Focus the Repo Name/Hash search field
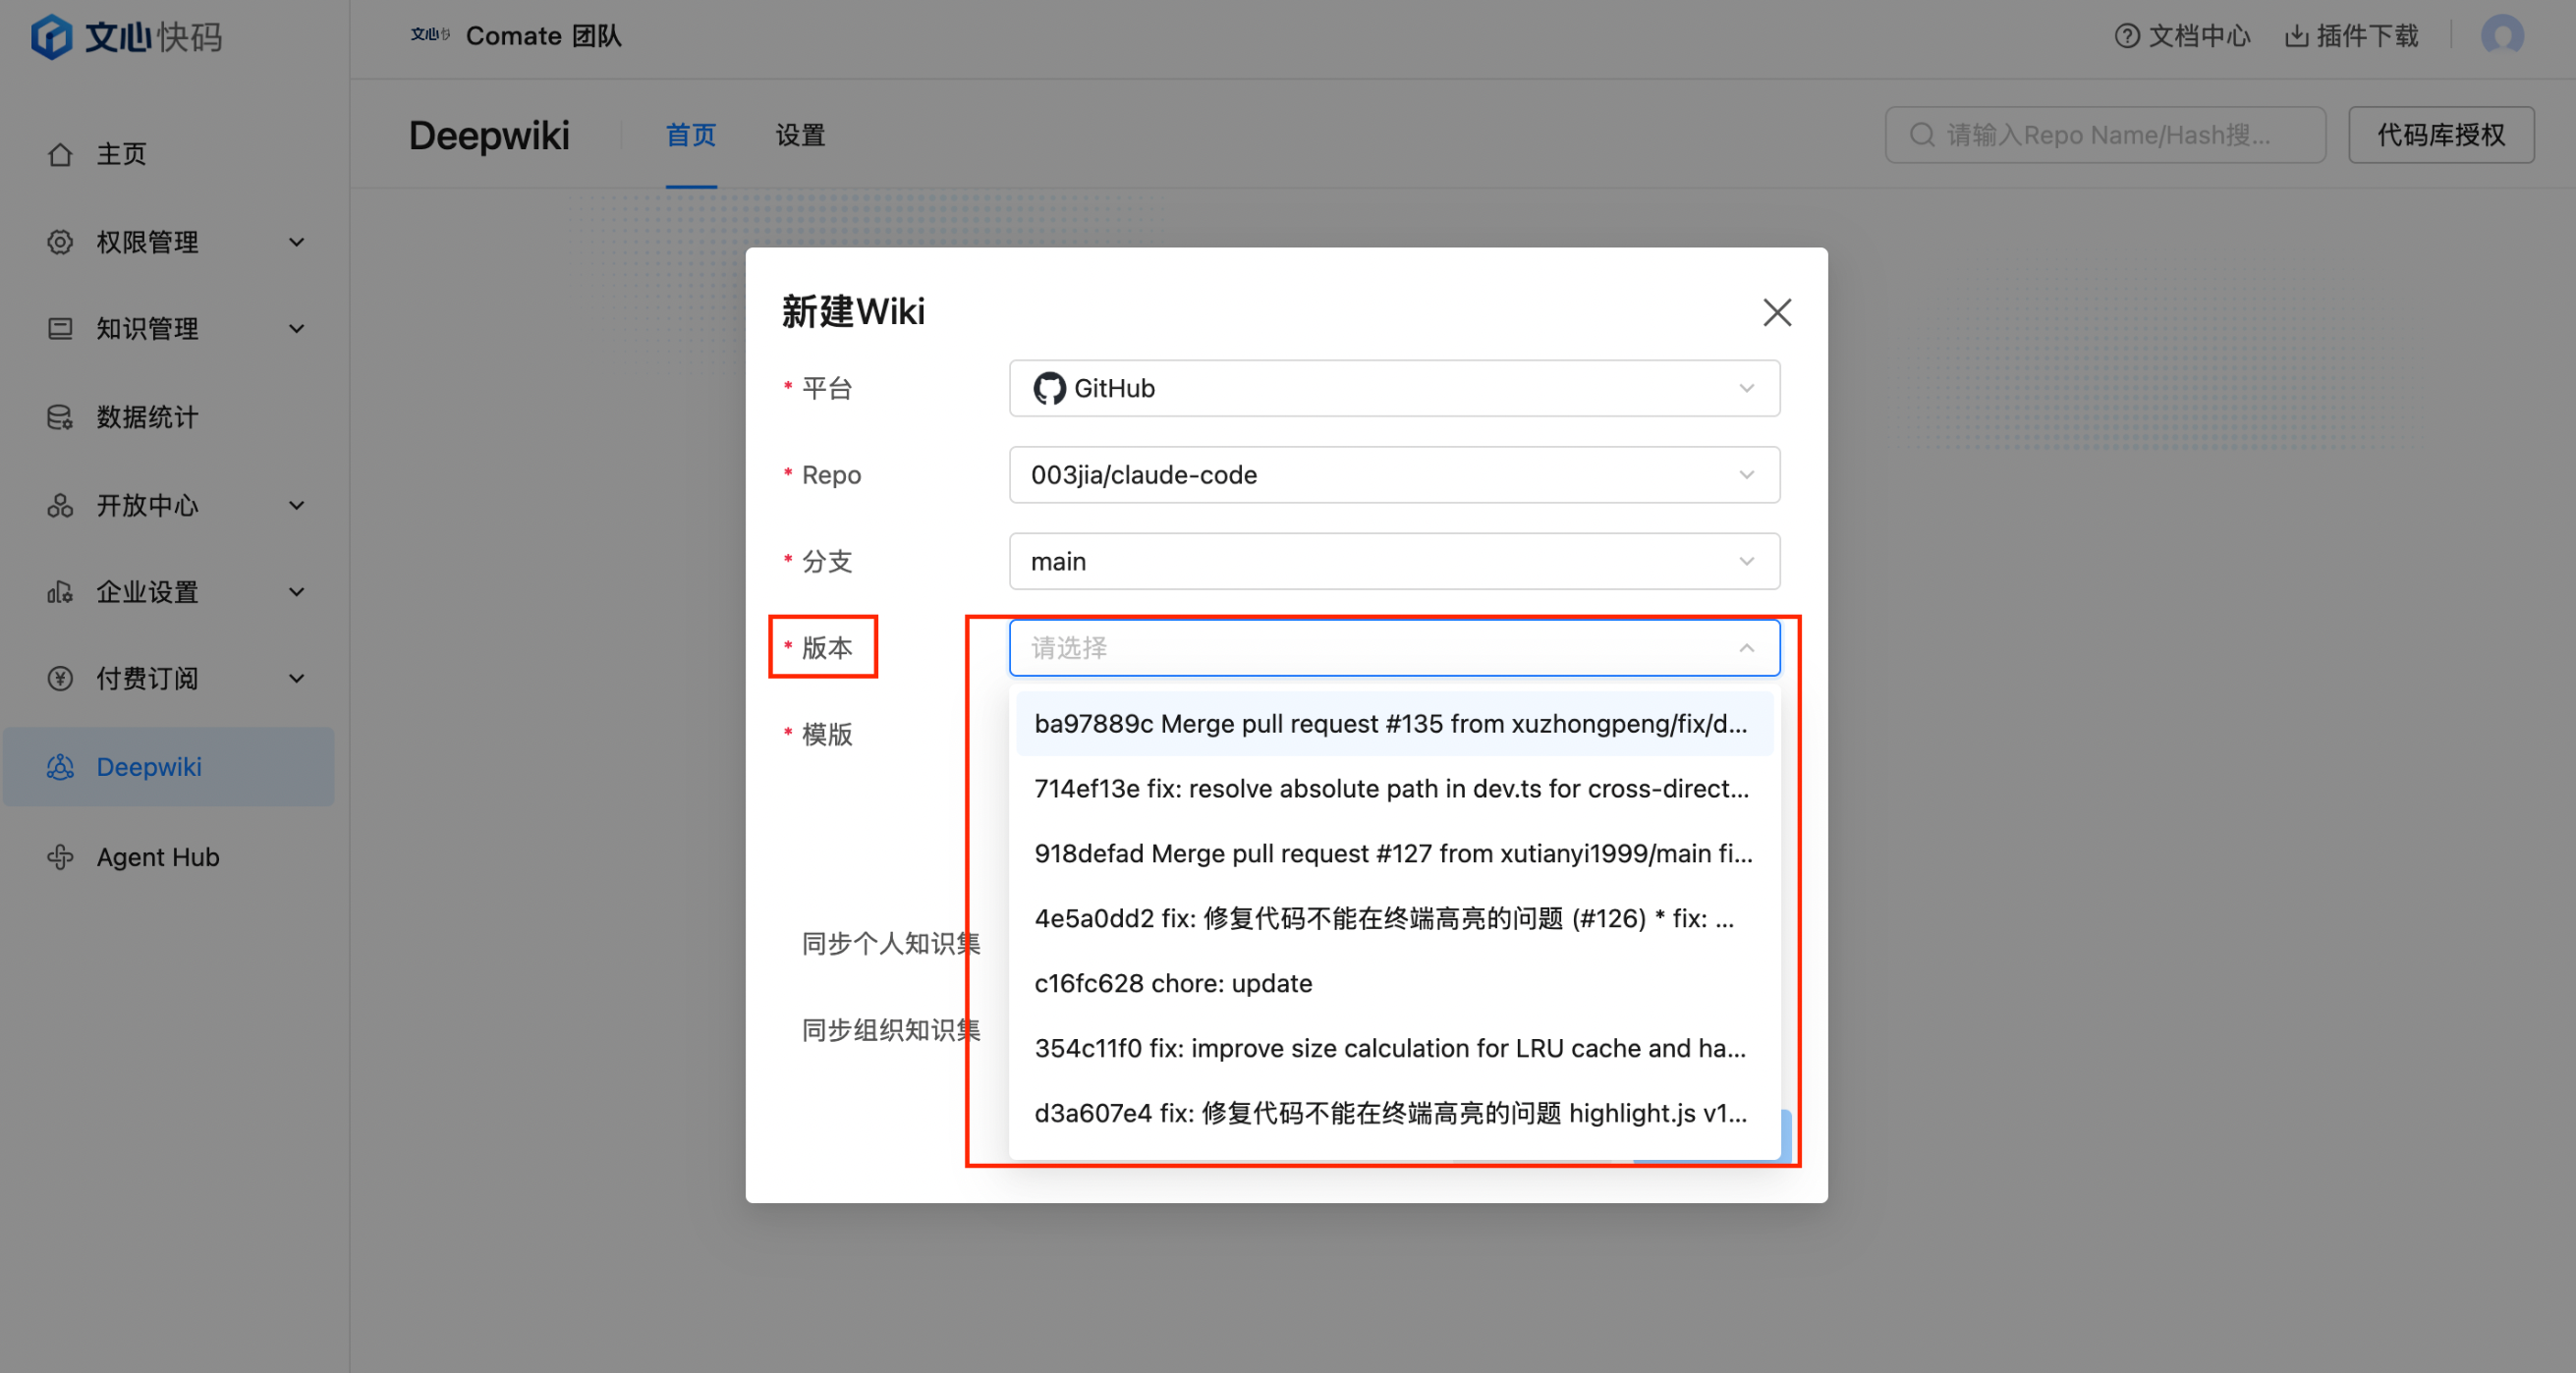This screenshot has height=1373, width=2576. point(2105,134)
